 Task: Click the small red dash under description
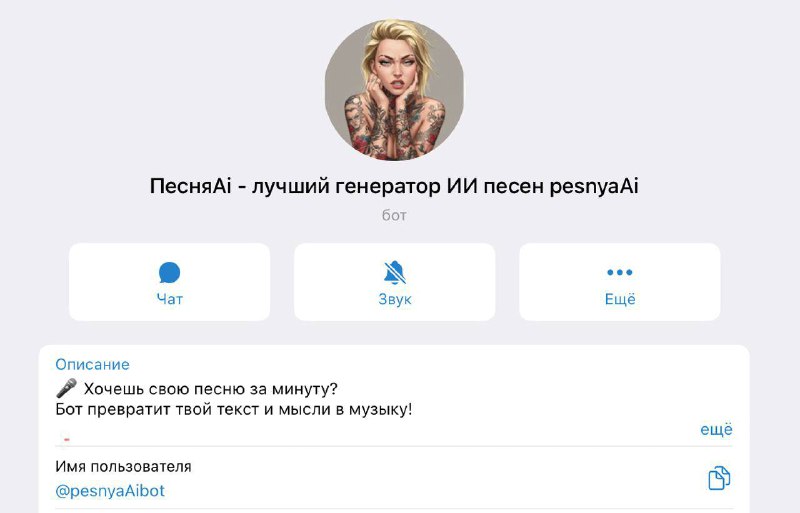67,439
